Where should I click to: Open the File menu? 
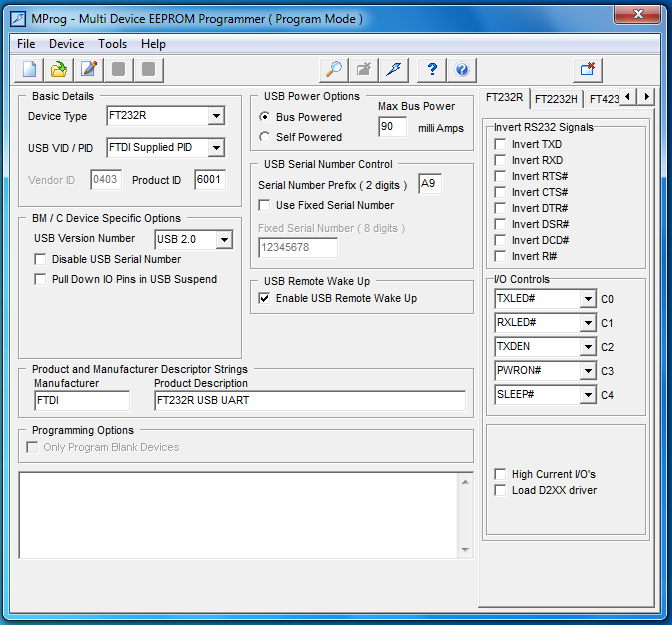tap(26, 44)
